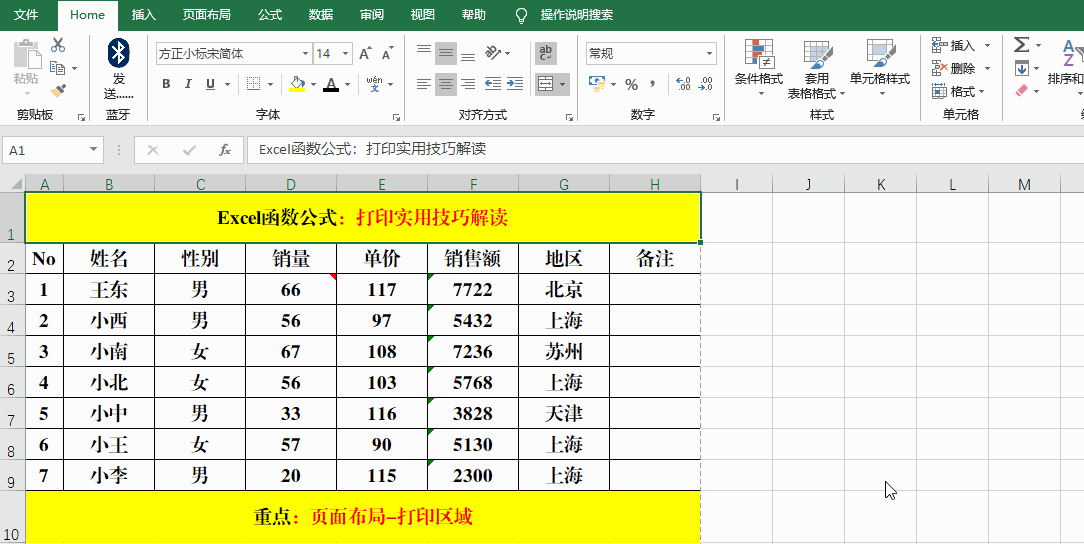Viewport: 1084px width, 544px height.
Task: Apply comma thousands style
Action: (653, 84)
